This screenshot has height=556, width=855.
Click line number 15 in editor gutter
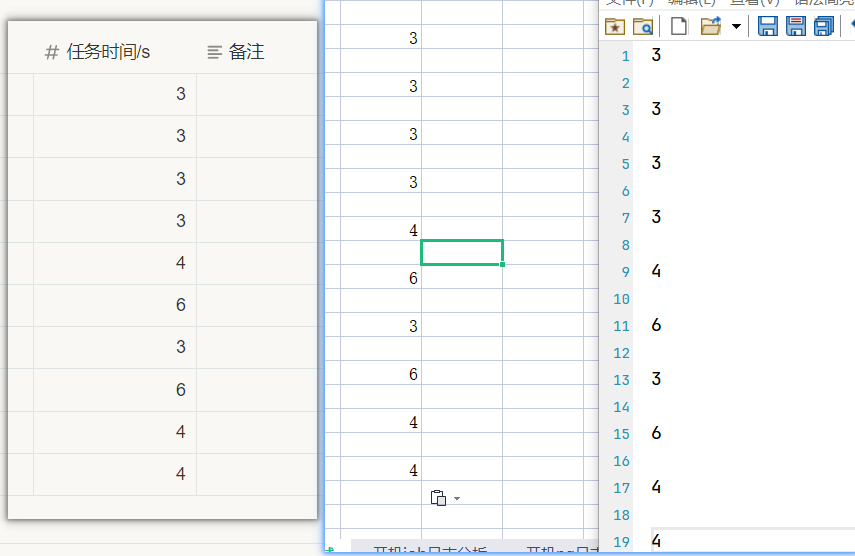pyautogui.click(x=622, y=434)
